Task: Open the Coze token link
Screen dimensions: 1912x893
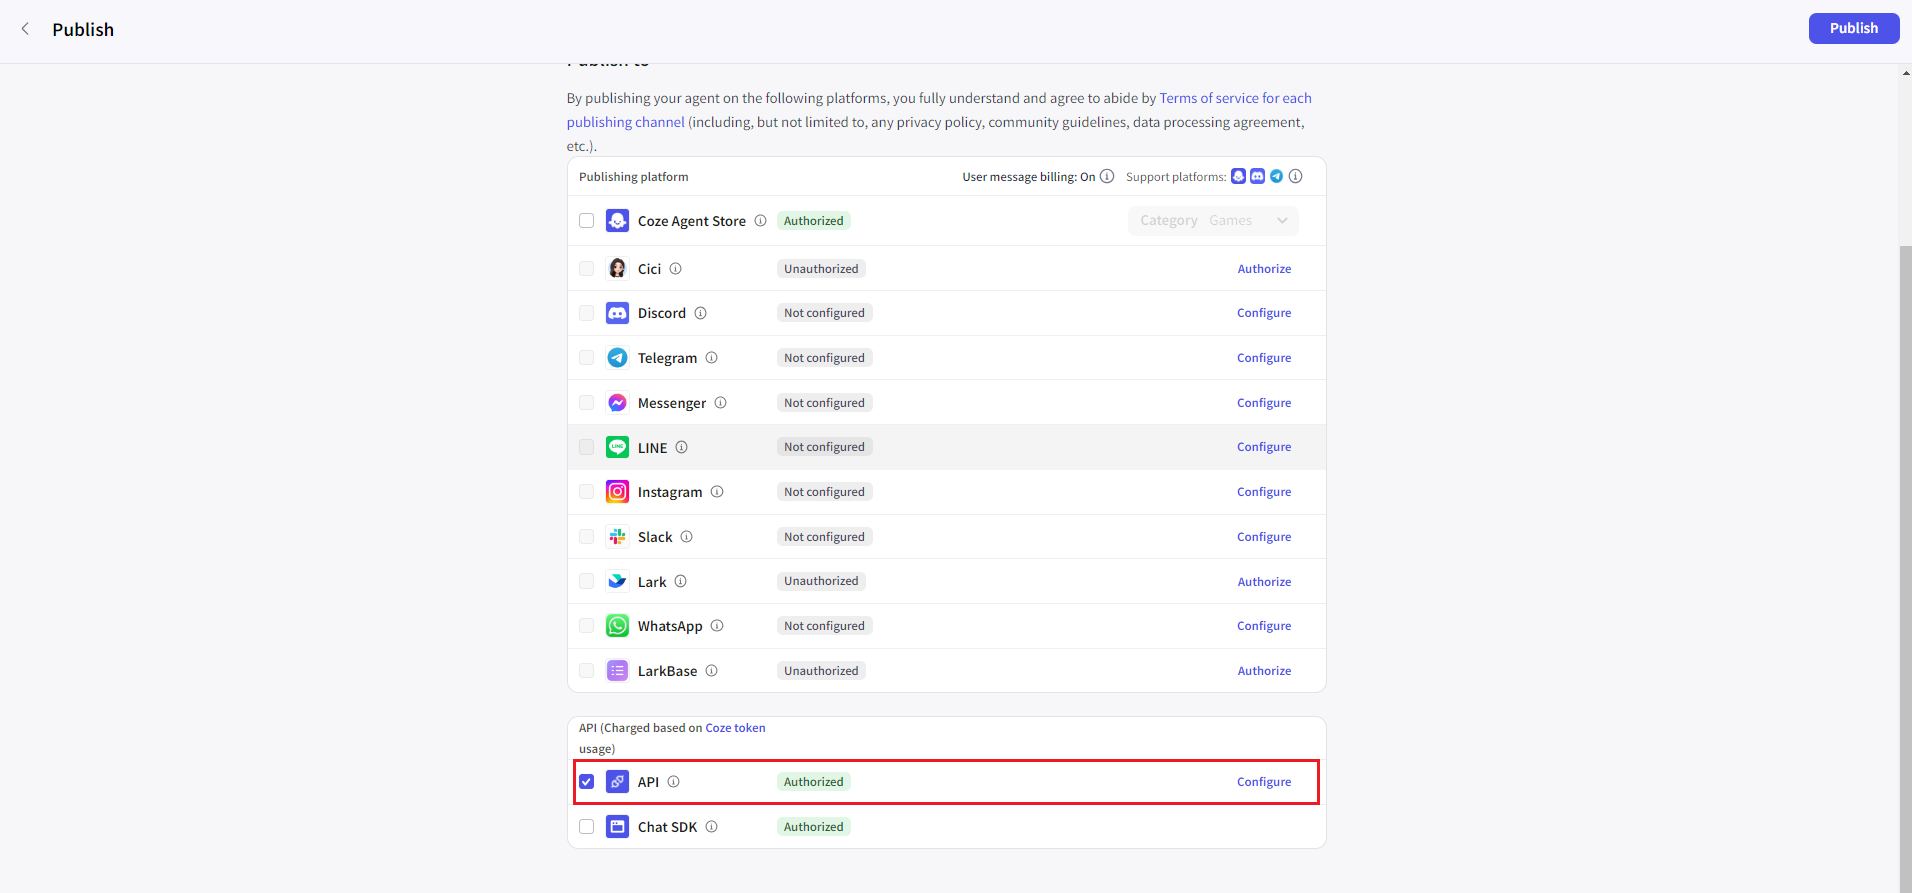Action: (x=735, y=728)
